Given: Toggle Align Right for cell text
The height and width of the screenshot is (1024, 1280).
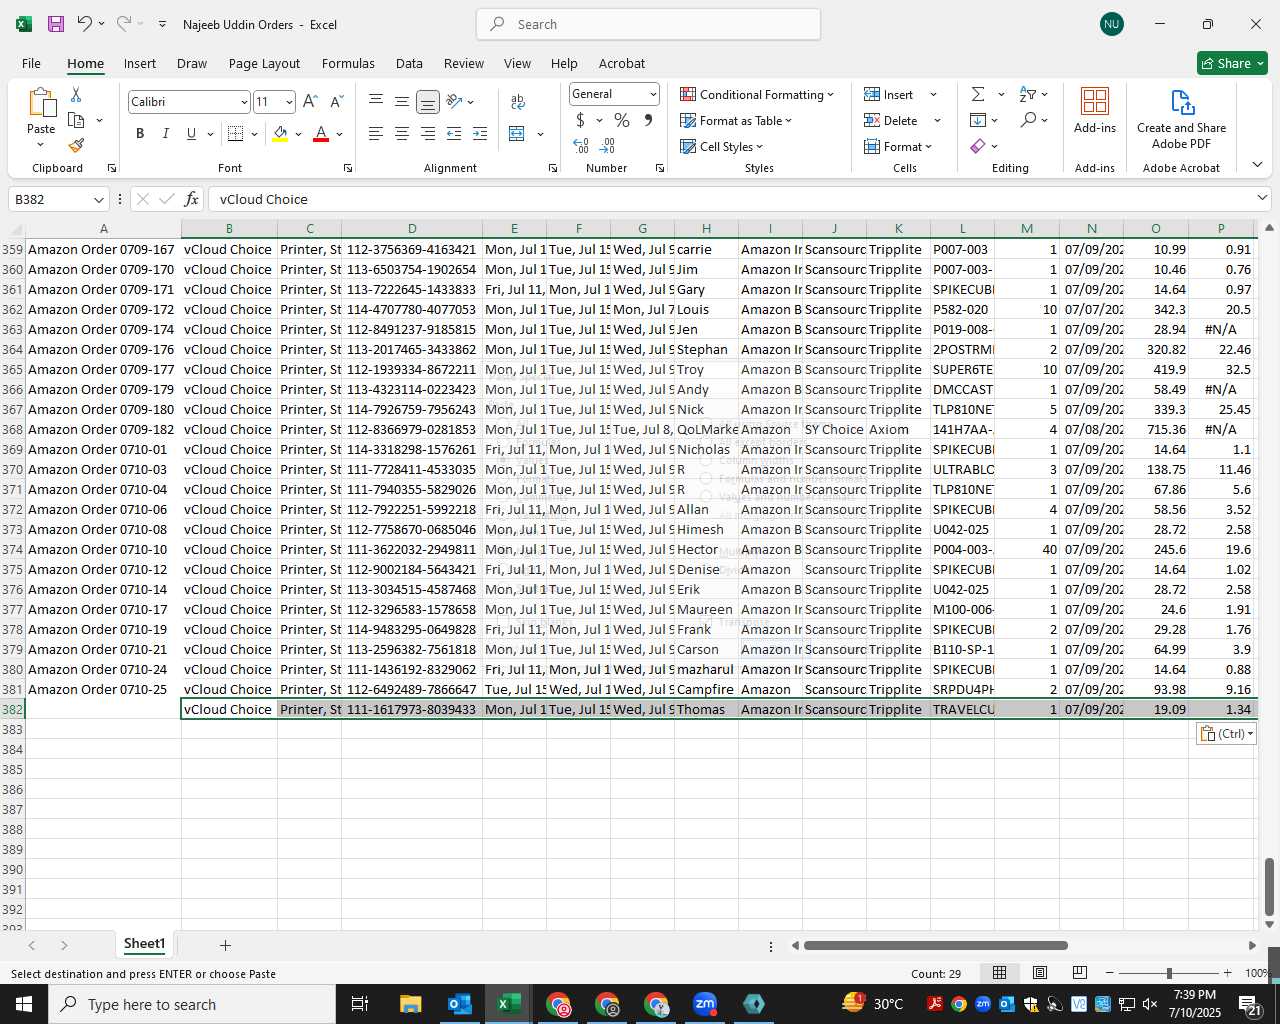Looking at the screenshot, I should click(428, 134).
